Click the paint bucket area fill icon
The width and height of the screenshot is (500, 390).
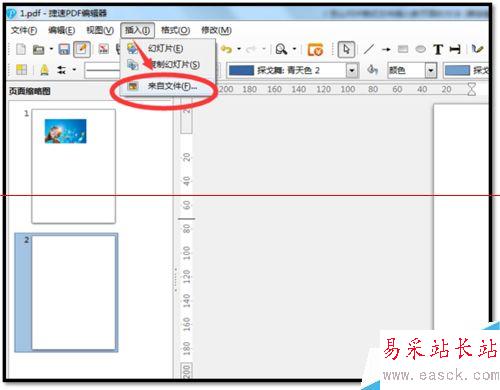tap(372, 70)
